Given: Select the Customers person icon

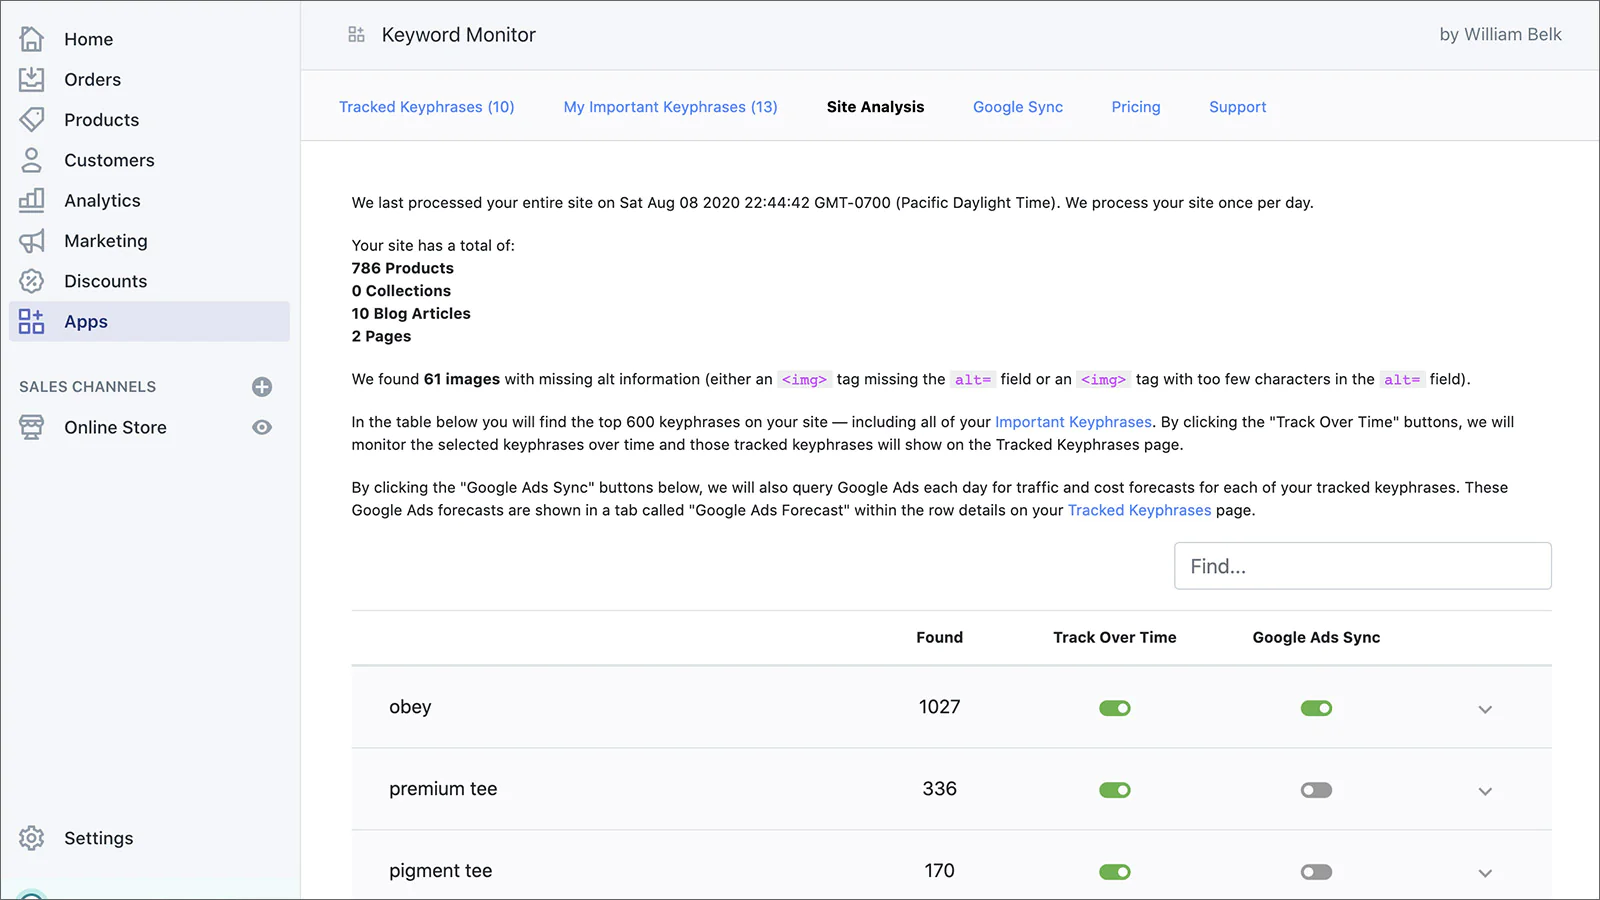Looking at the screenshot, I should (32, 160).
